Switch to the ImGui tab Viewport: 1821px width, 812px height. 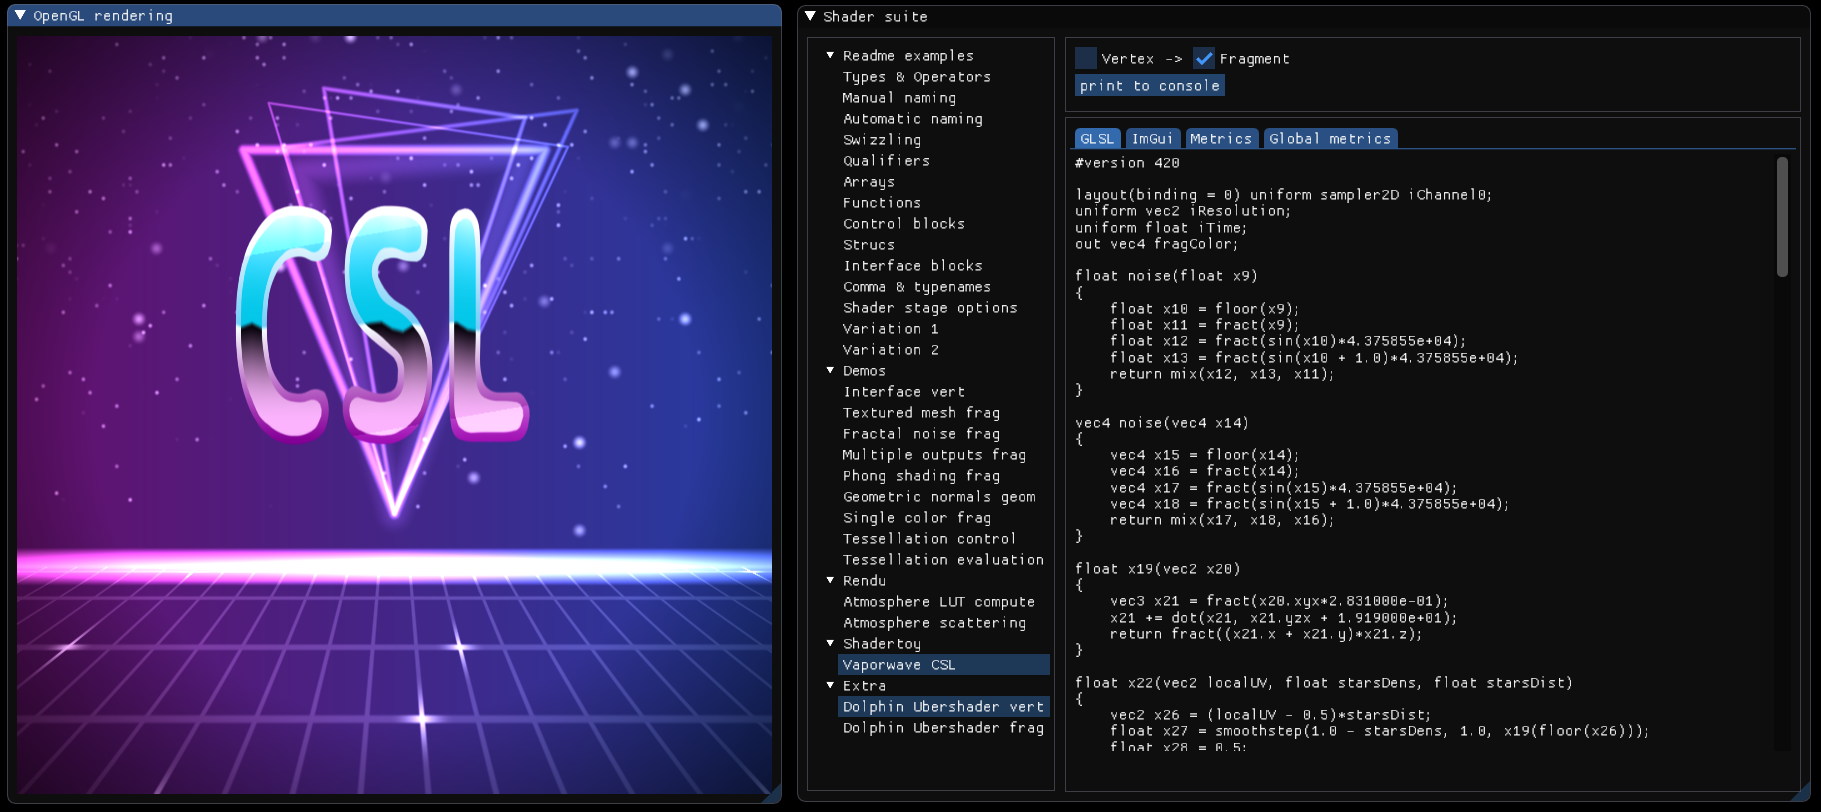[x=1153, y=139]
